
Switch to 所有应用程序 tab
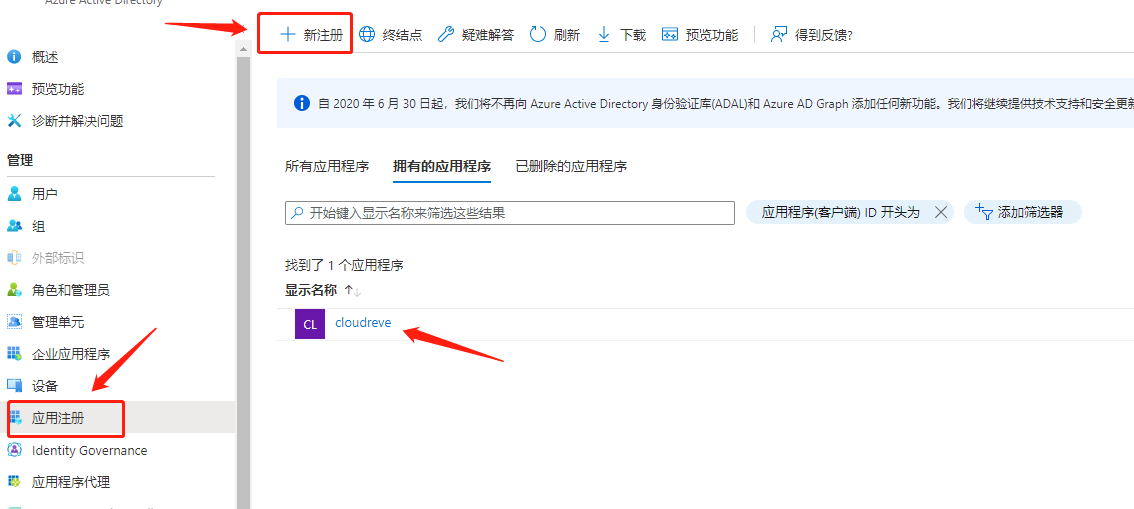[x=327, y=166]
